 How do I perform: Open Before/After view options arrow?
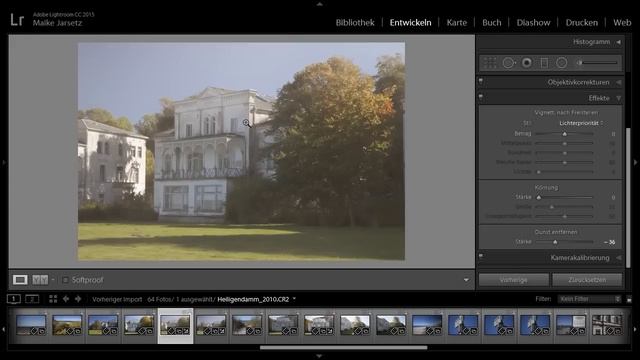pyautogui.click(x=53, y=280)
